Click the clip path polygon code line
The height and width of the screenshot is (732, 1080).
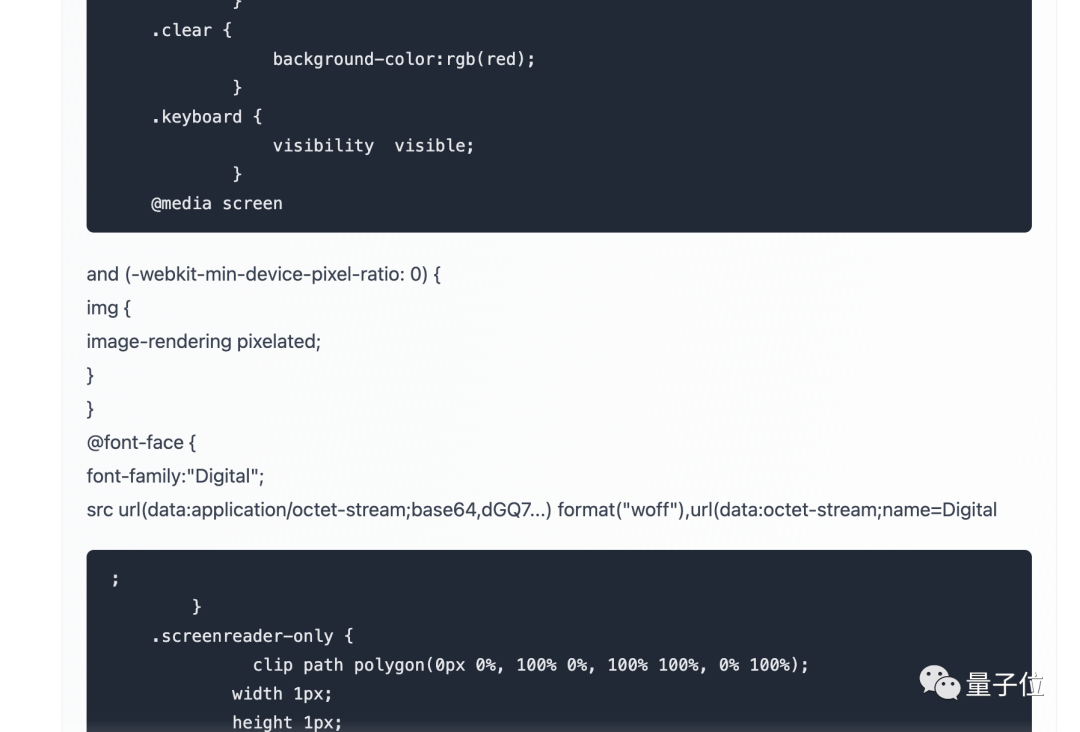[x=530, y=665]
